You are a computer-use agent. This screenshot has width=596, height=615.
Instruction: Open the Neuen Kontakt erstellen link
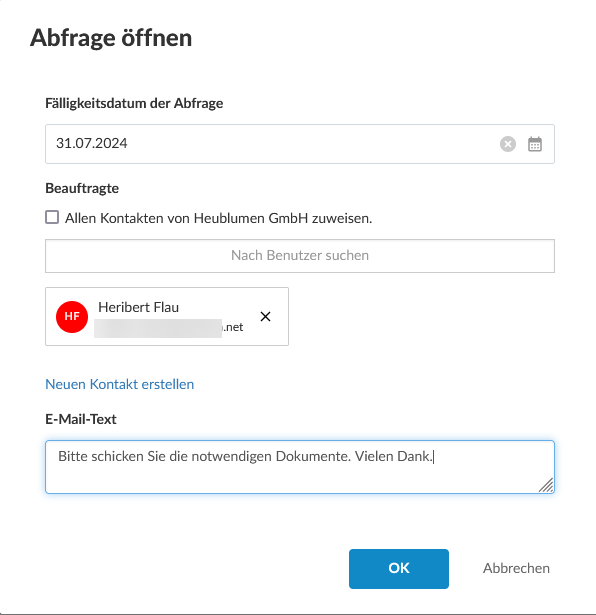[120, 384]
